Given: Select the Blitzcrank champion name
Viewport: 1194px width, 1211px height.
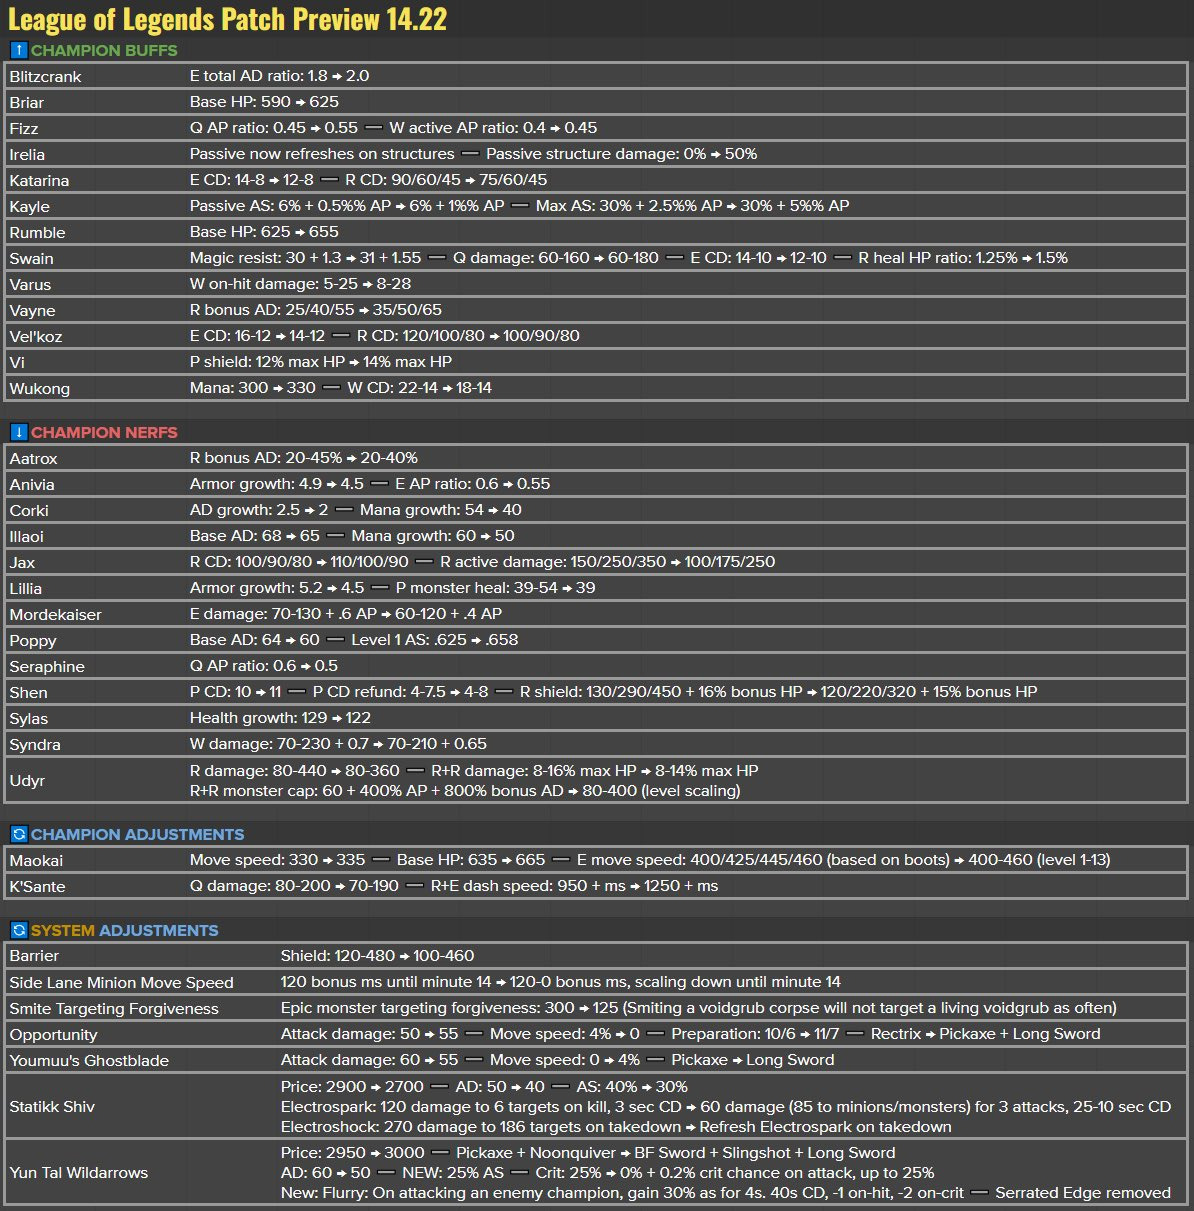Looking at the screenshot, I should coord(46,77).
